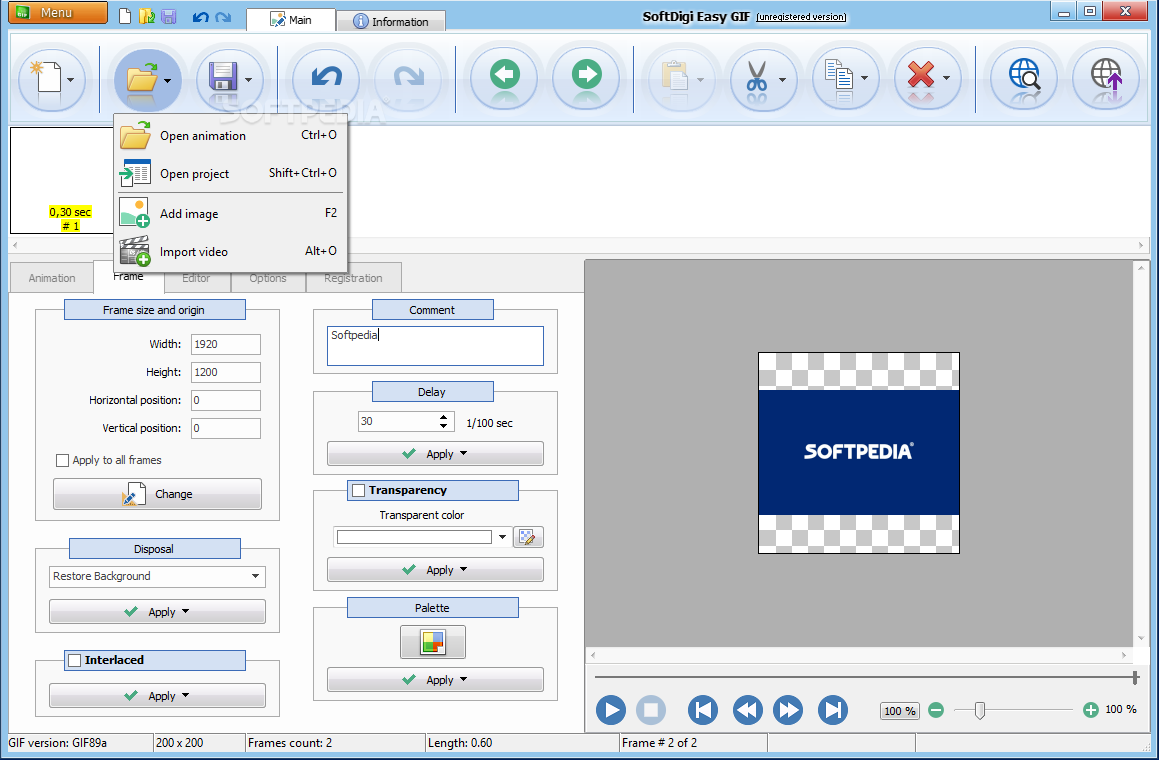1159x760 pixels.
Task: Click the green plus zoom in icon
Action: [x=1090, y=710]
